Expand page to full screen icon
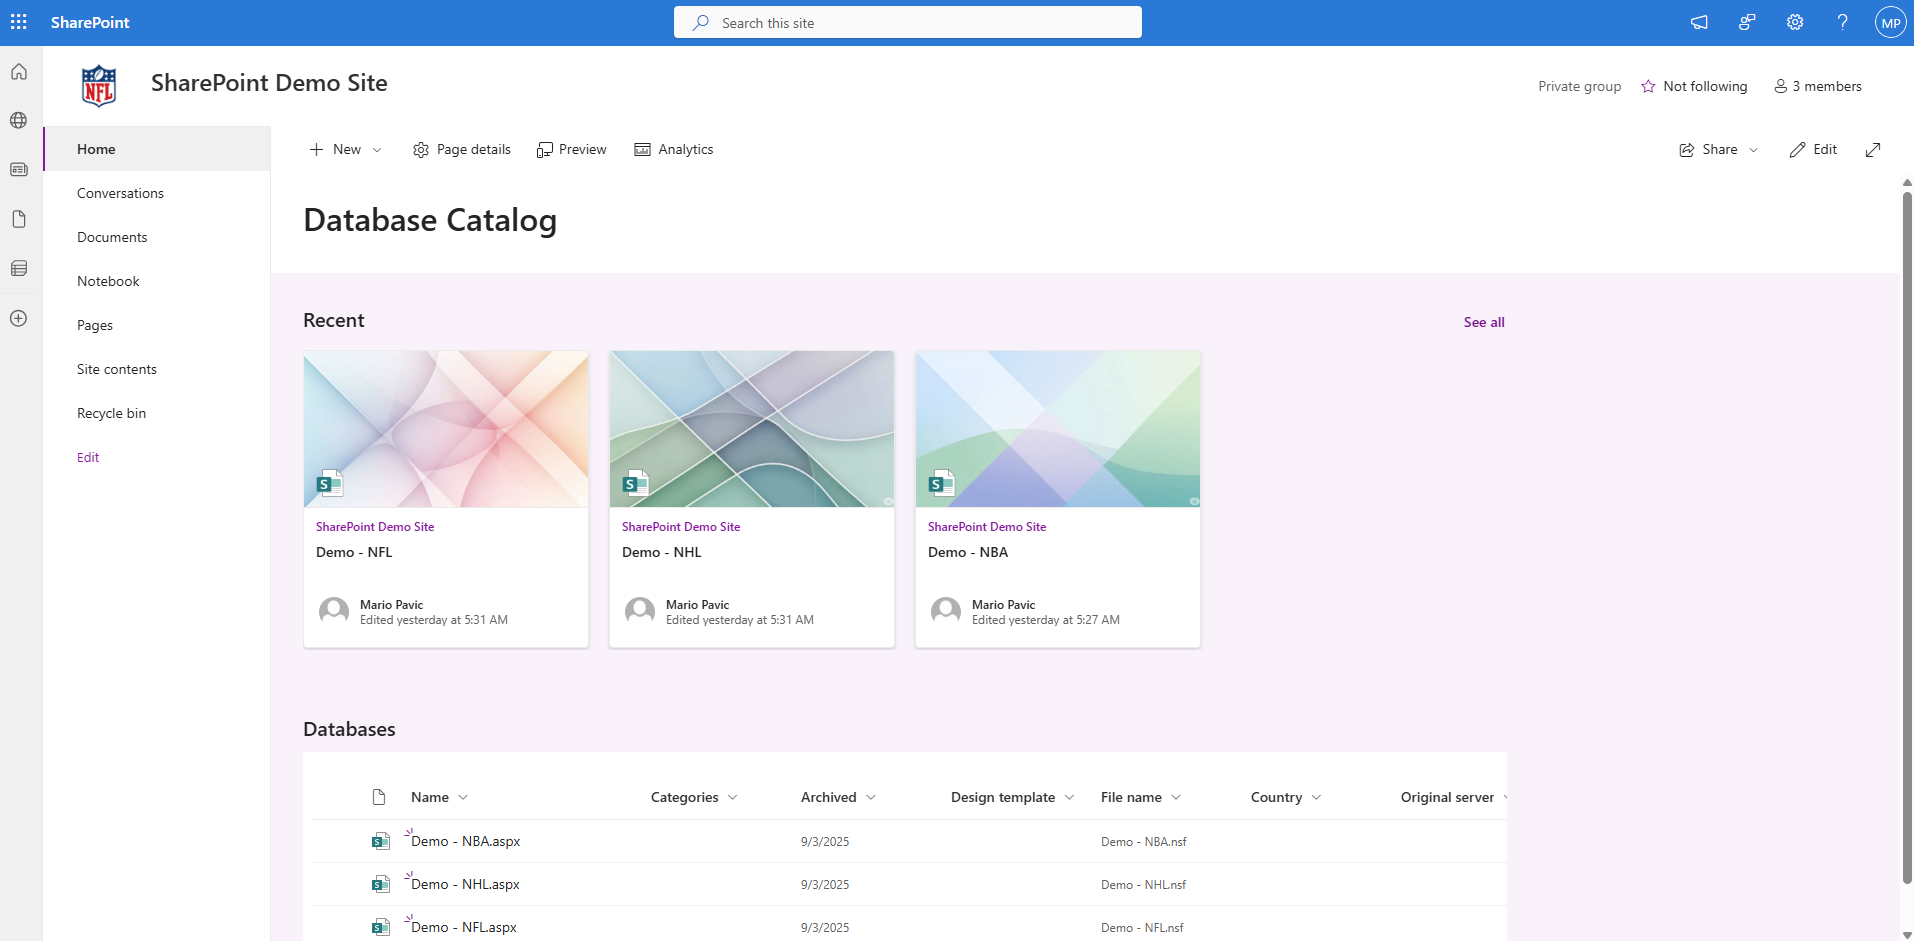Viewport: 1914px width, 941px height. tap(1873, 150)
